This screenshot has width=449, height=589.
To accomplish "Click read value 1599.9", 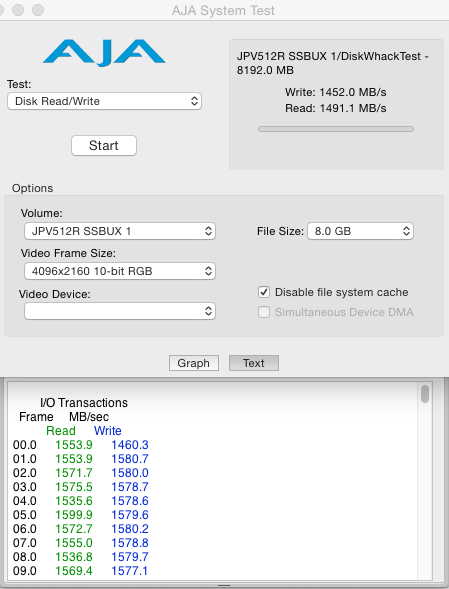I will (x=74, y=515).
